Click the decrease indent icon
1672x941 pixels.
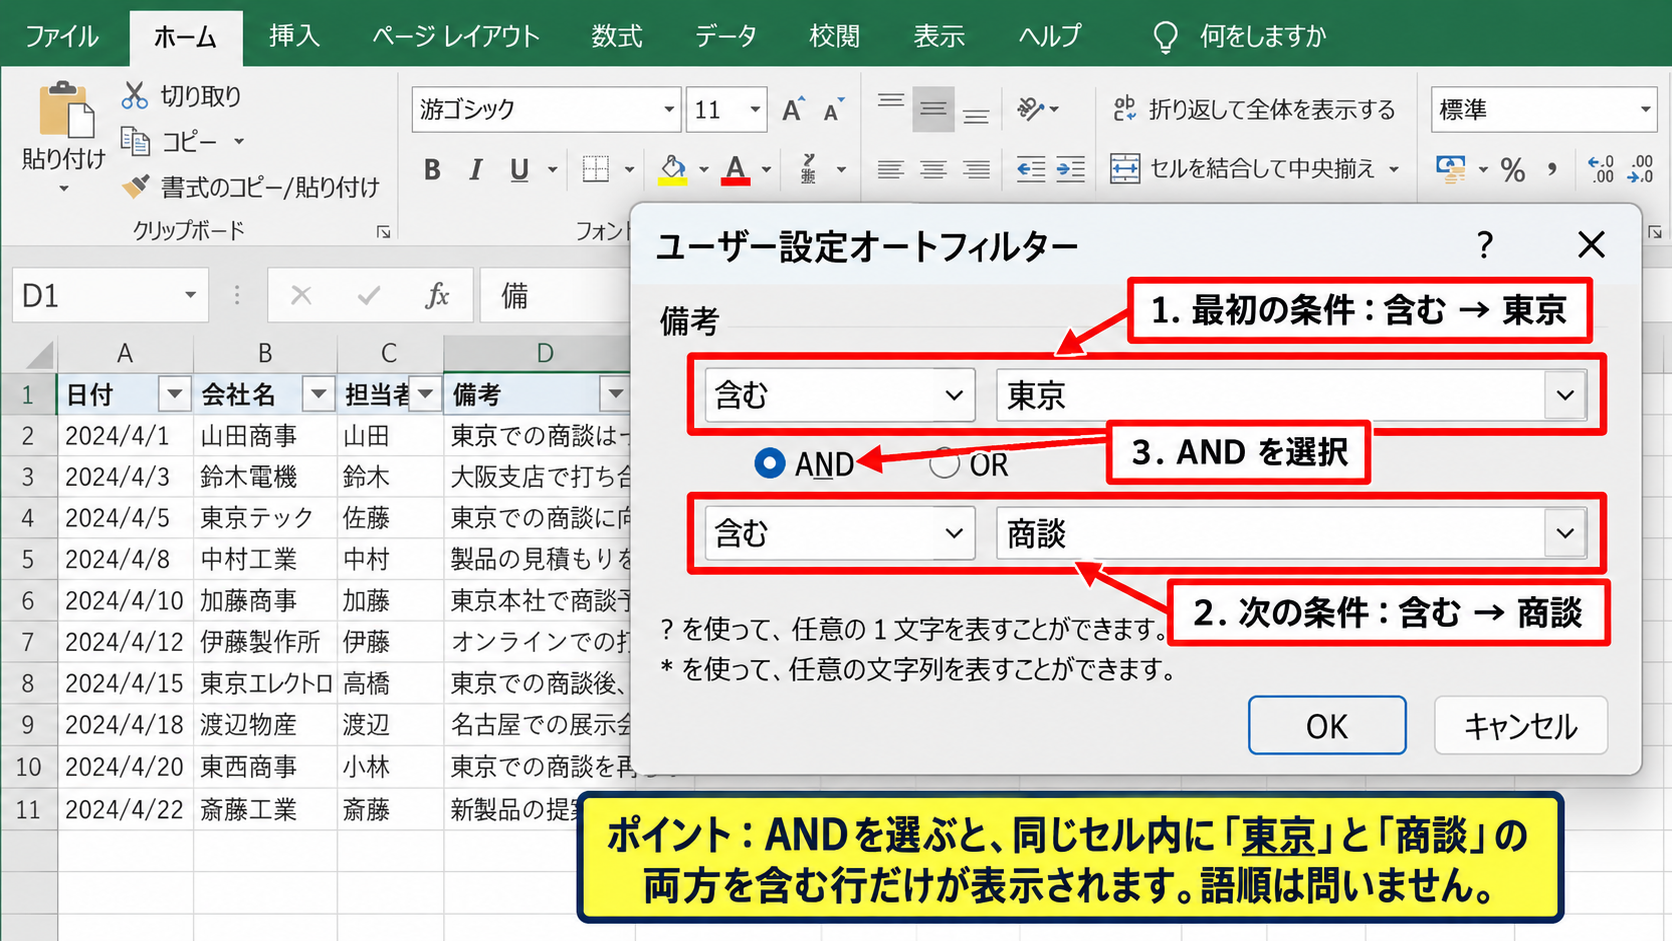pos(1030,170)
